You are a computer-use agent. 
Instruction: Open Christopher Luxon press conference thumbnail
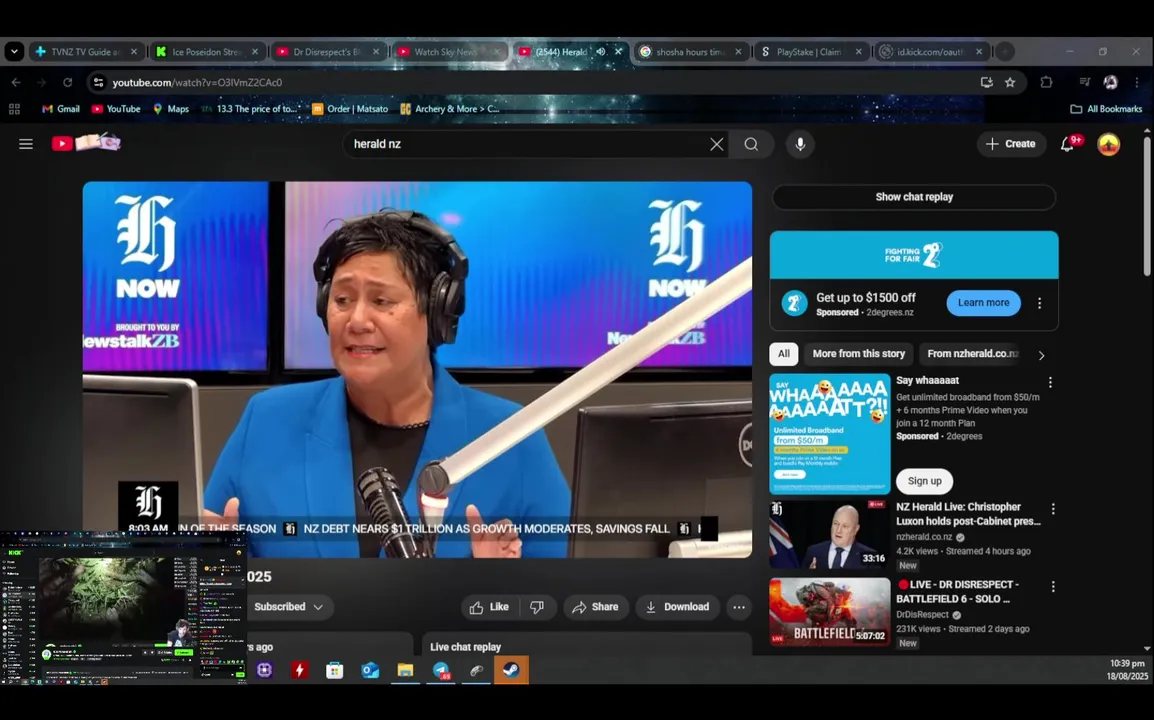(x=829, y=534)
